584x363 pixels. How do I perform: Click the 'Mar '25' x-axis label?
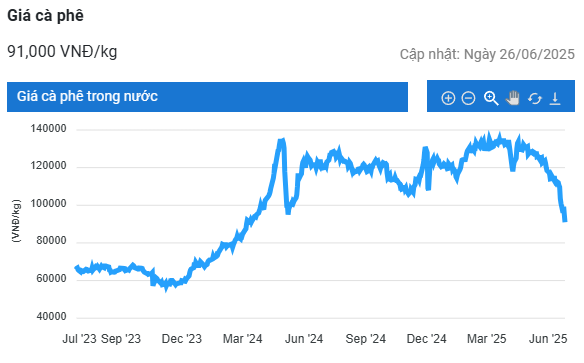point(486,339)
